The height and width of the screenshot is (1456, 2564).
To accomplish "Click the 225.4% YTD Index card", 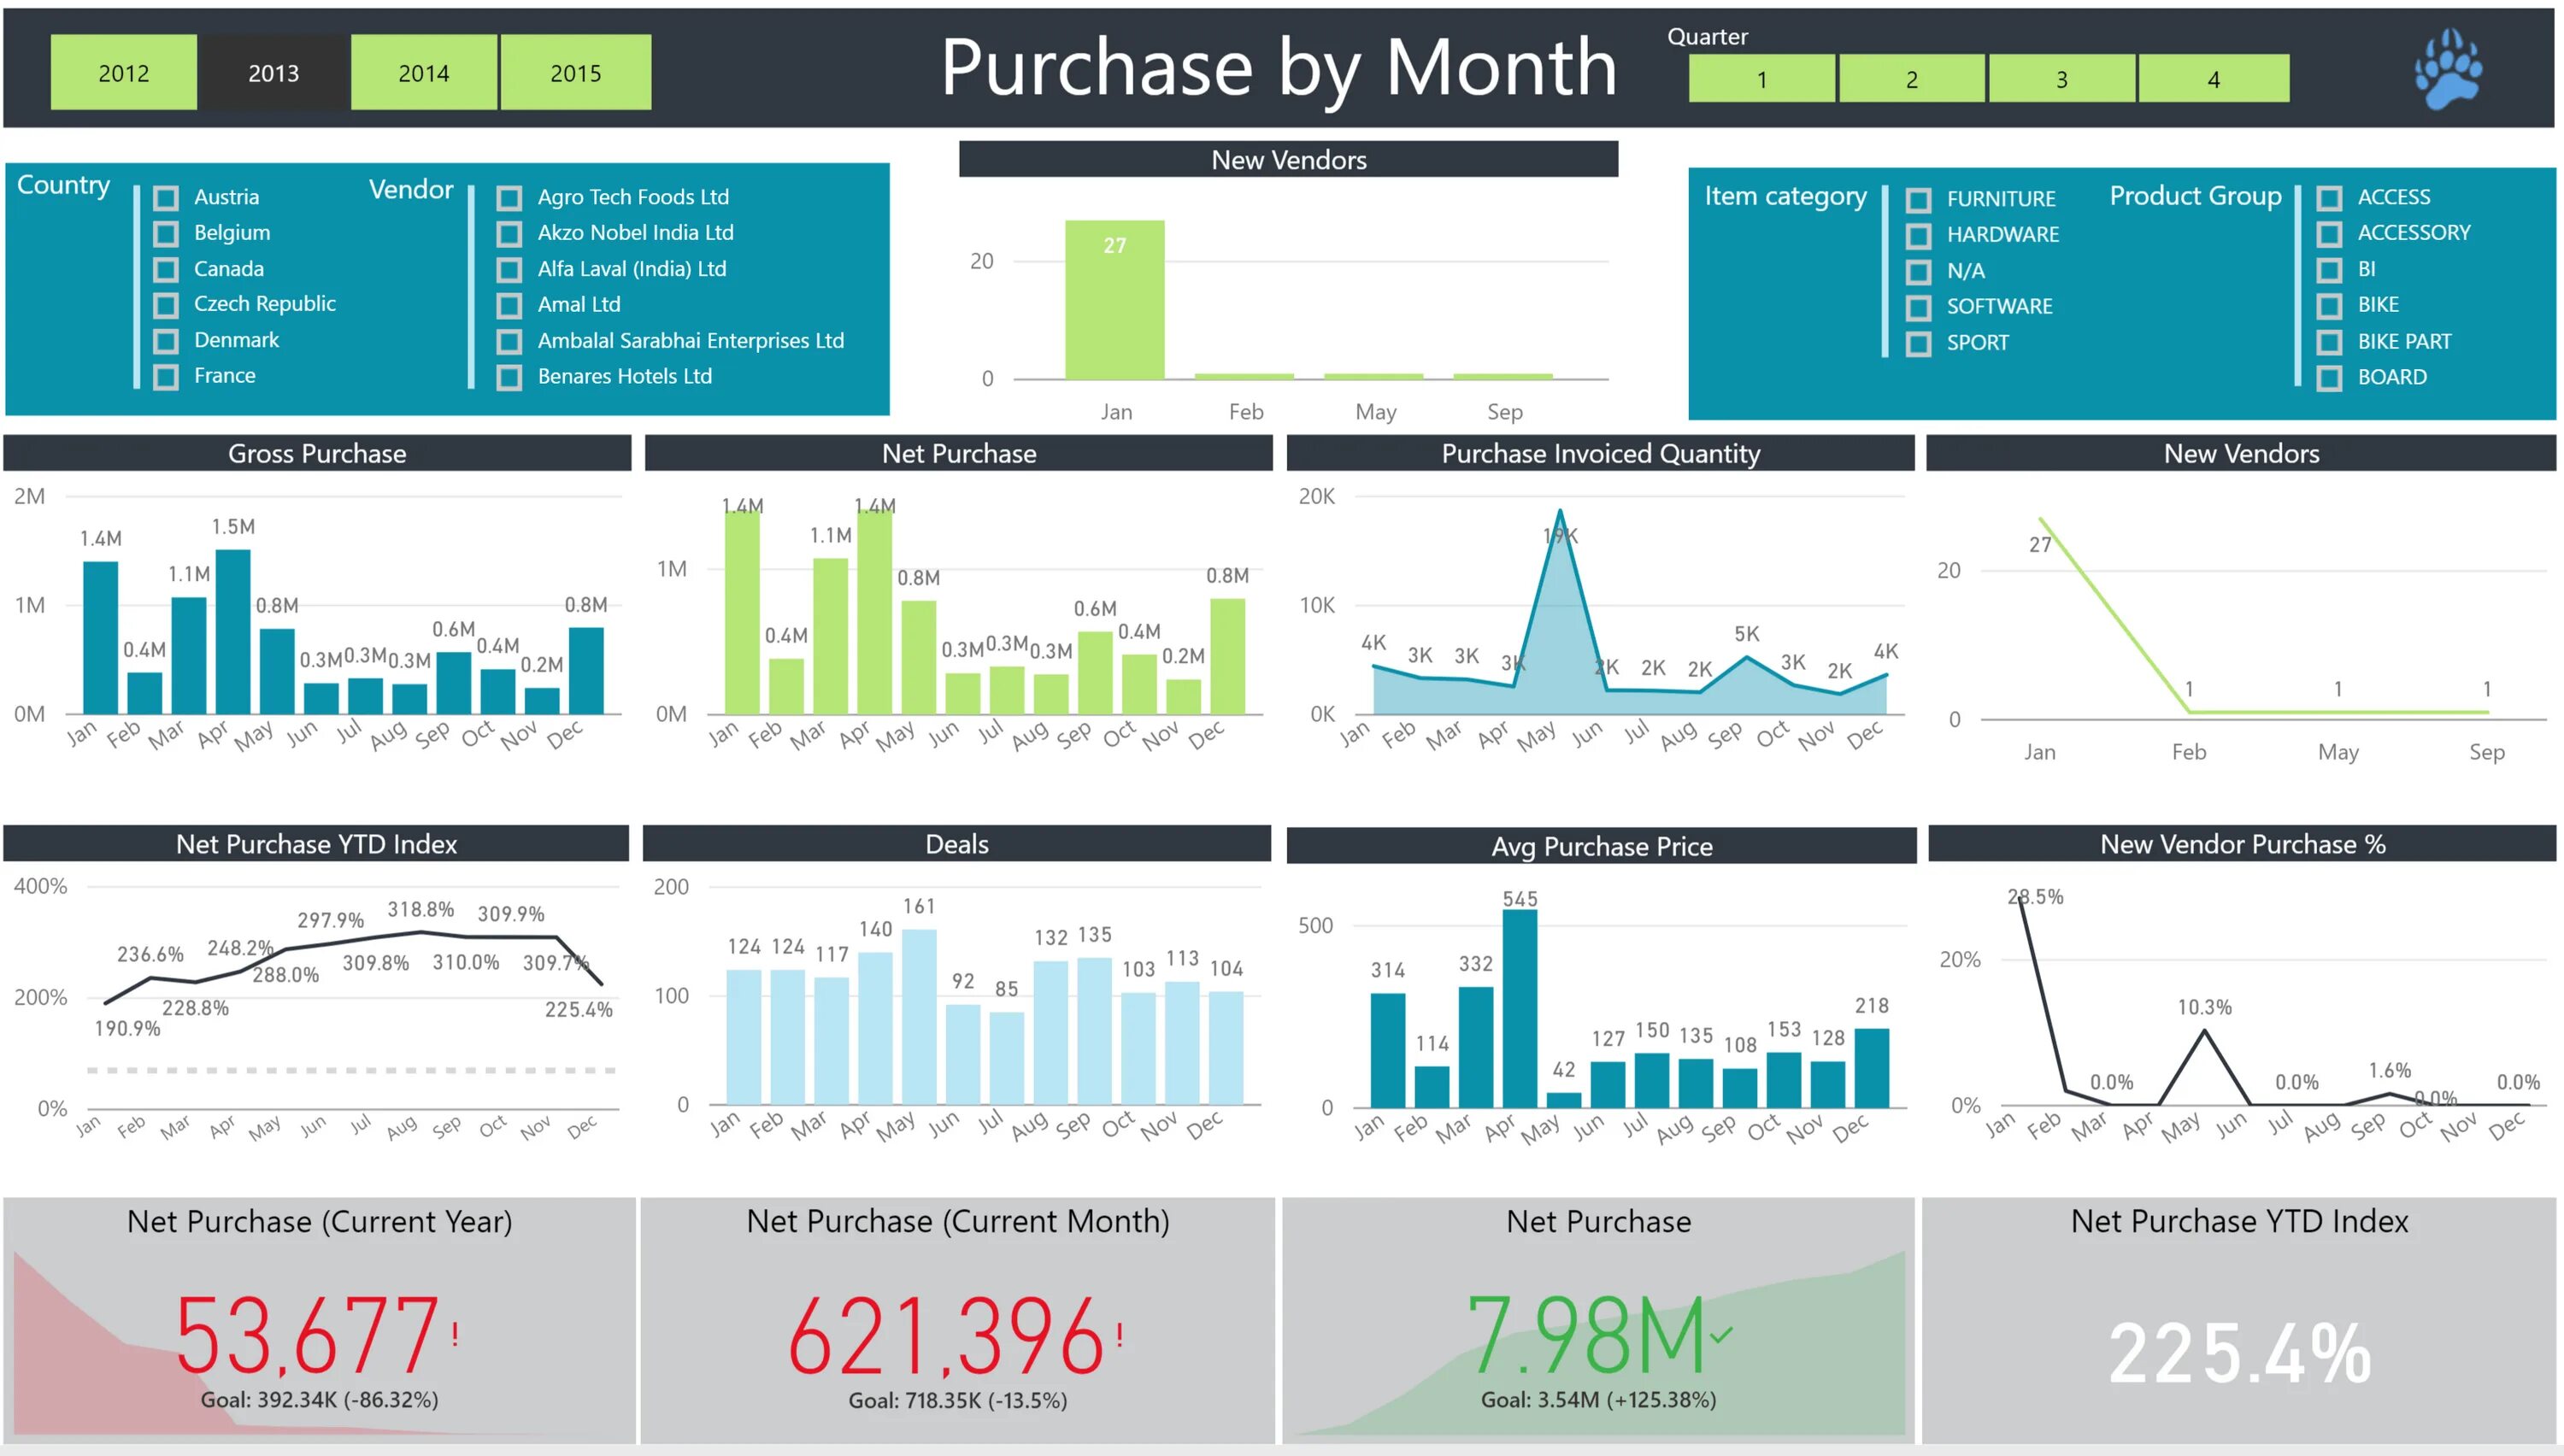I will (2238, 1352).
